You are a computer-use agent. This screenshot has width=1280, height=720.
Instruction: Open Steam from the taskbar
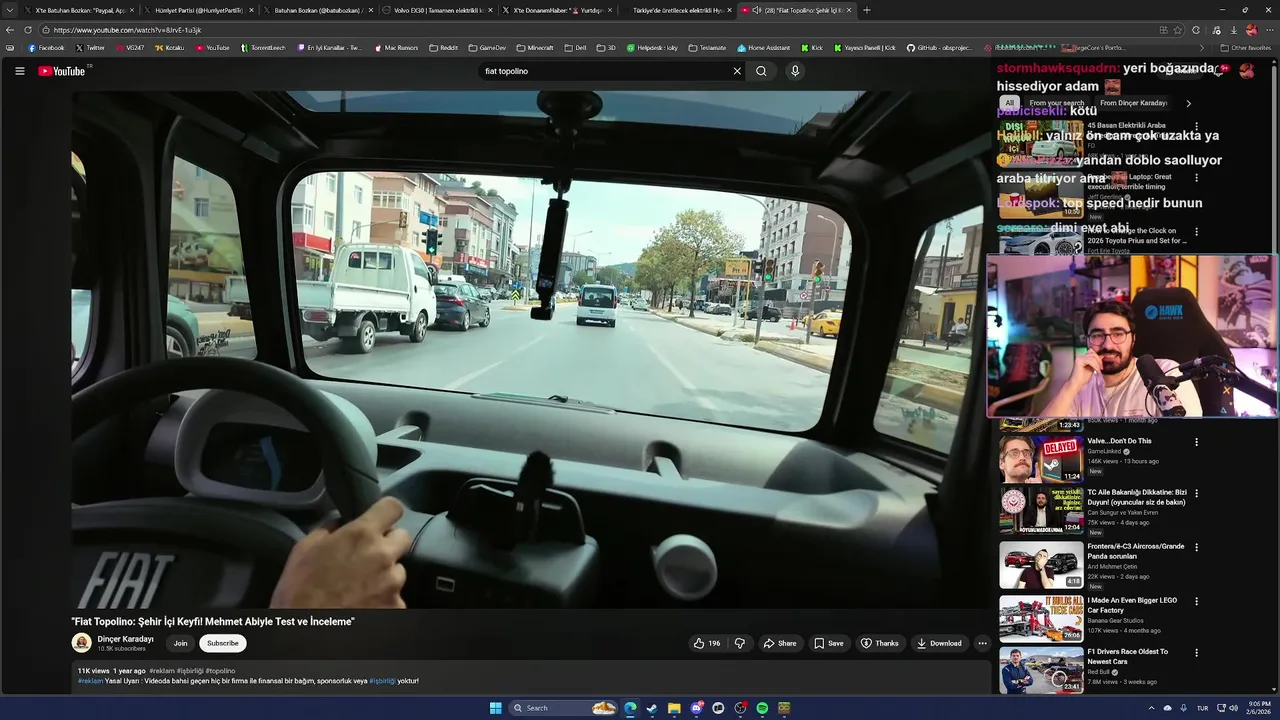(x=652, y=708)
